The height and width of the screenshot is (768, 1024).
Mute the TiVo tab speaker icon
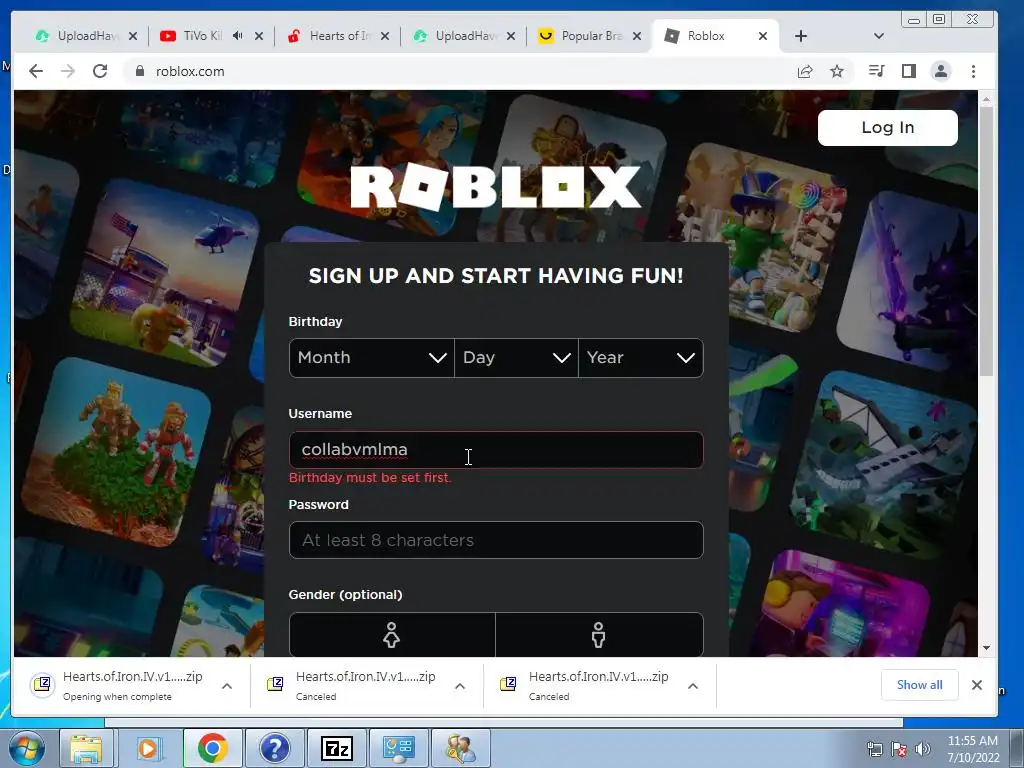238,36
